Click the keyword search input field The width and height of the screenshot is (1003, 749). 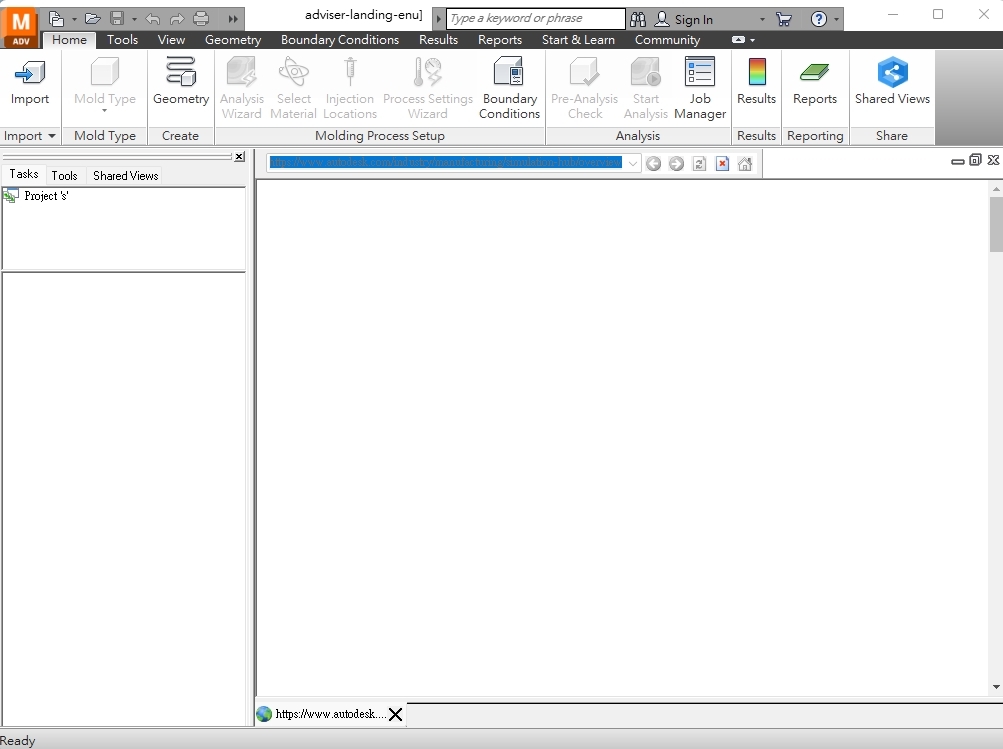click(x=535, y=19)
